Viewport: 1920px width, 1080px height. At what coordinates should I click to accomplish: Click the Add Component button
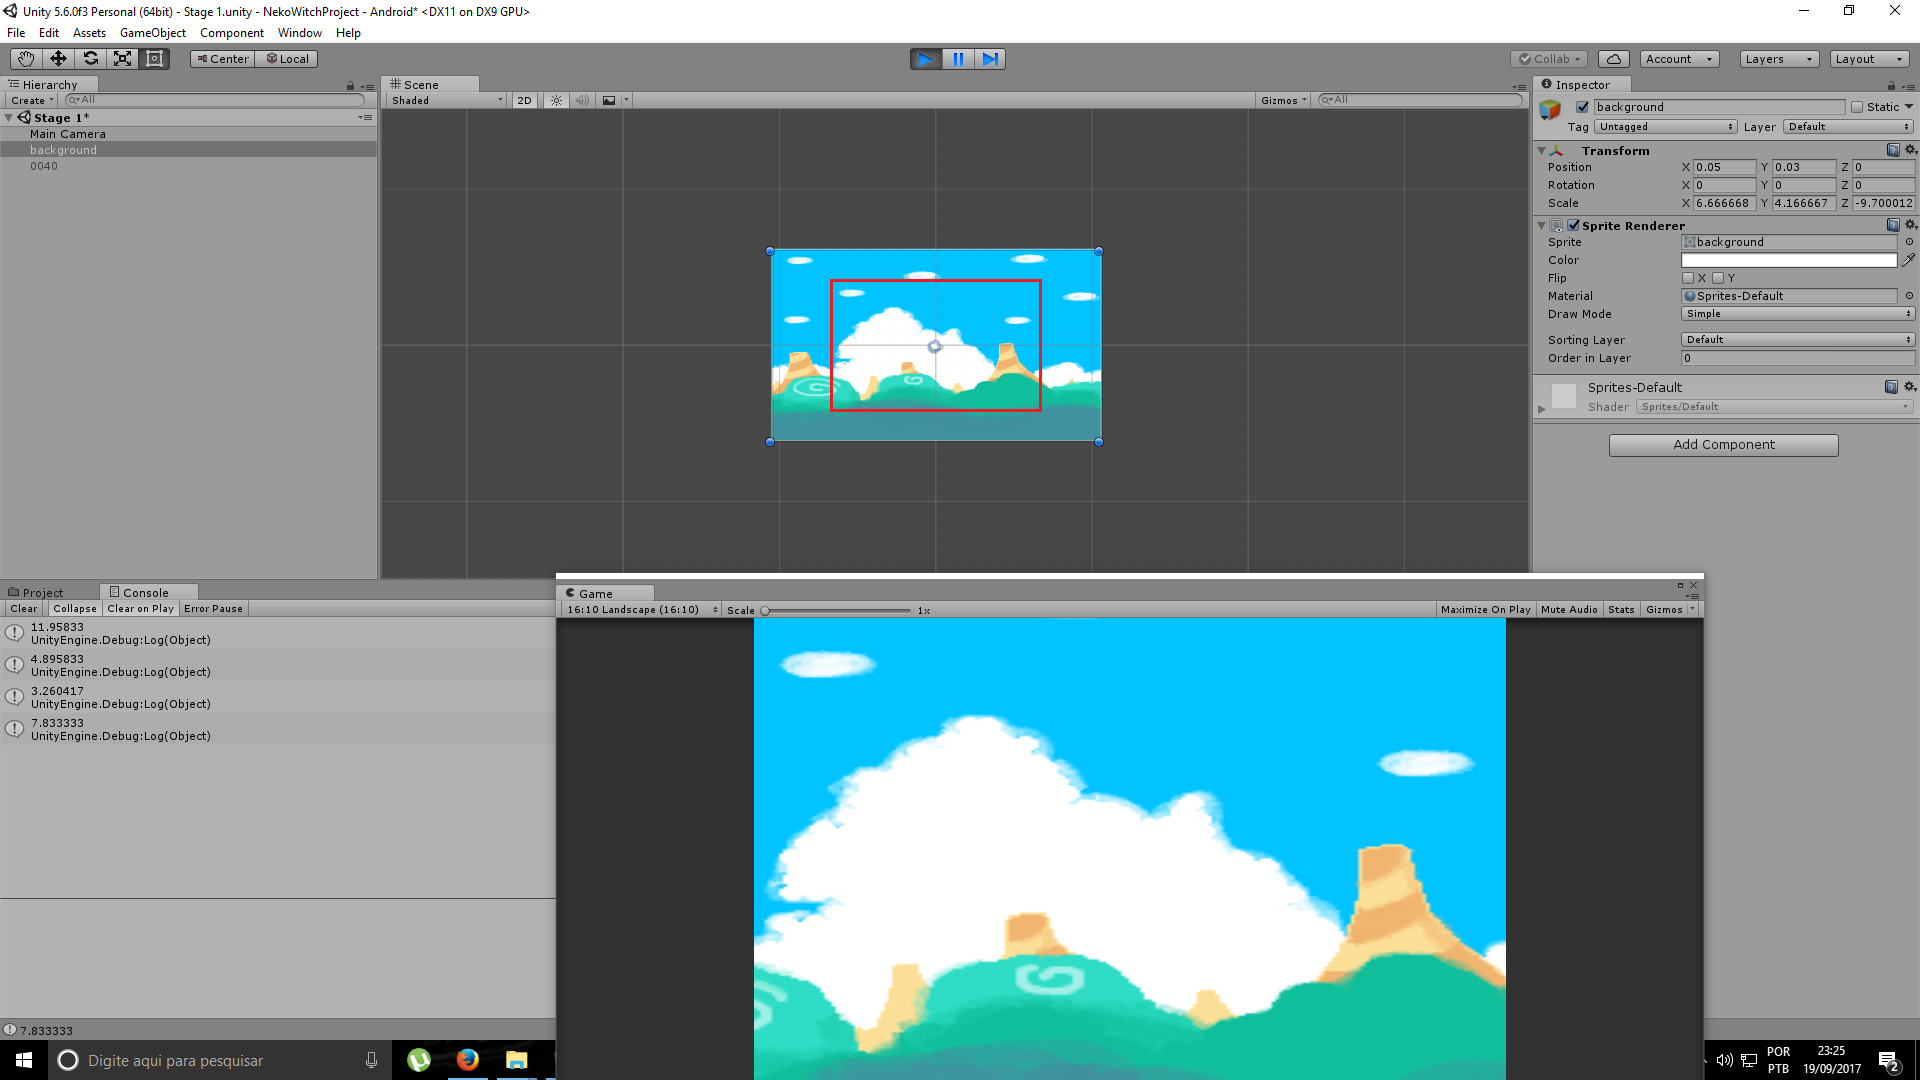pyautogui.click(x=1723, y=445)
